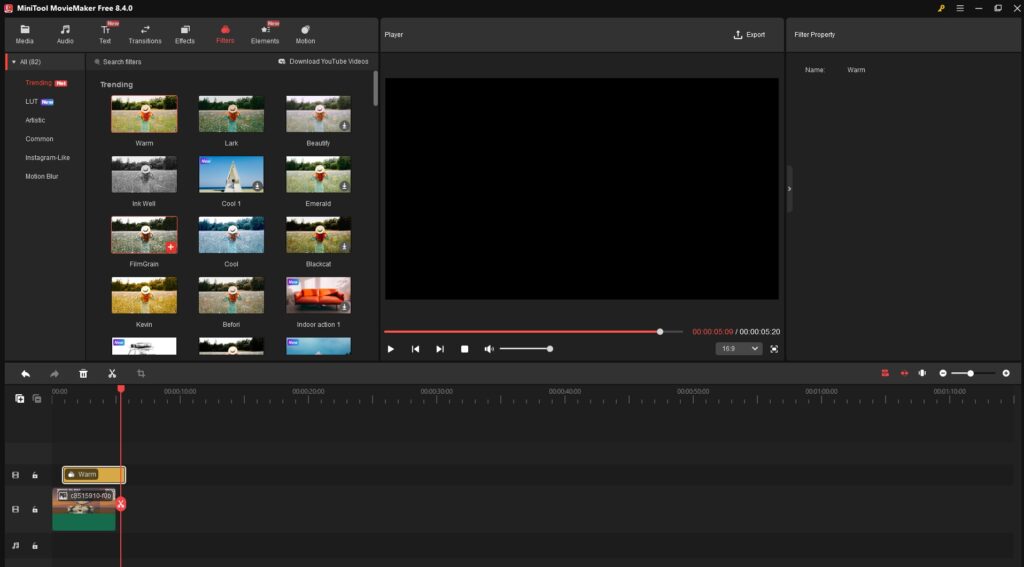Download the Indoor action 1 filter
This screenshot has height=567, width=1024.
344,307
